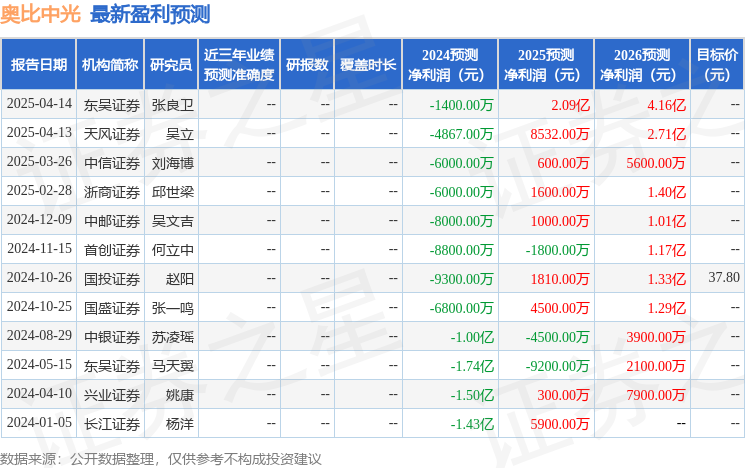
Task: Select the value -1400.00万
Action: tap(461, 105)
